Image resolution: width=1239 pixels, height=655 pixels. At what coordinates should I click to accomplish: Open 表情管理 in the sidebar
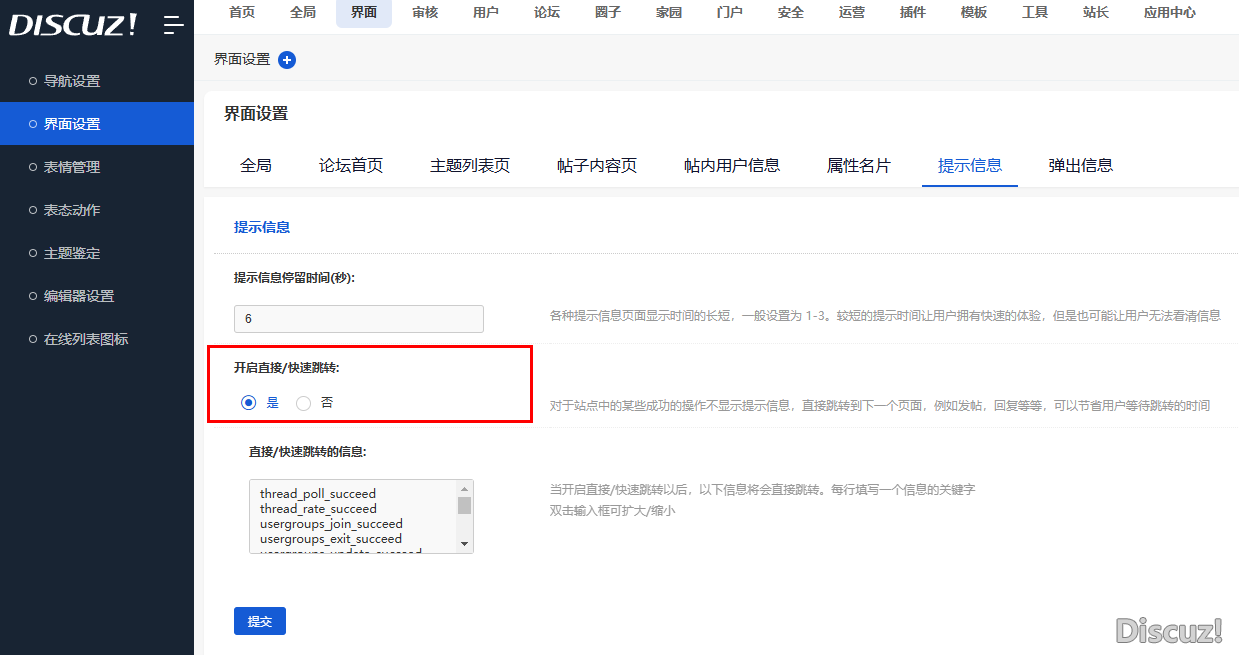72,167
